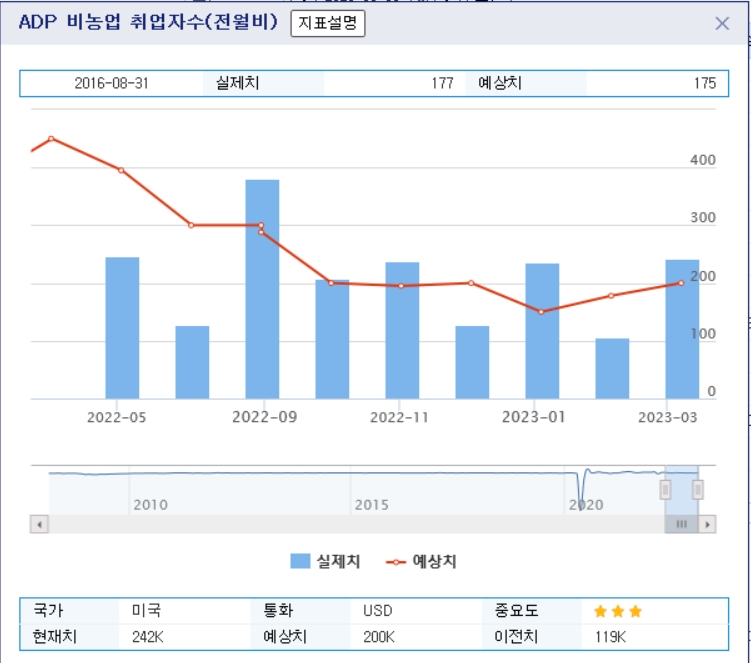751x663 pixels.
Task: Open the 지표설명 indicator description button
Action: [x=328, y=23]
